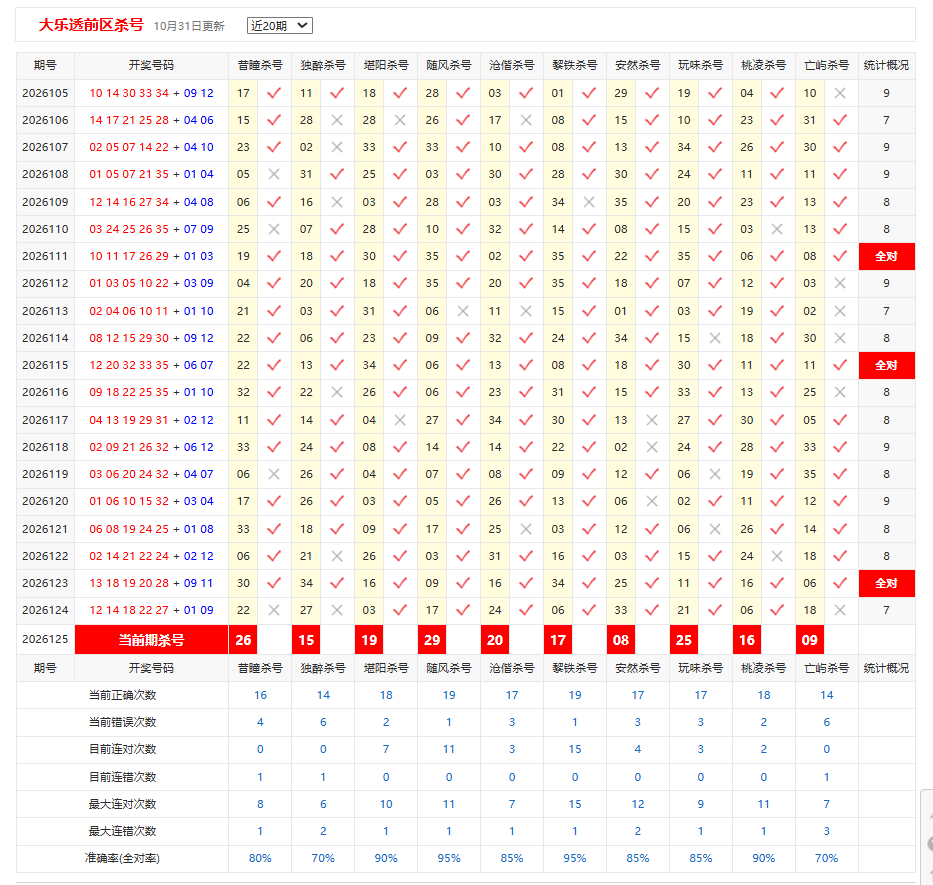Click the X mark under 沧偕杀号 in row 2026121
Viewport: 933px width, 885px height.
[x=525, y=529]
